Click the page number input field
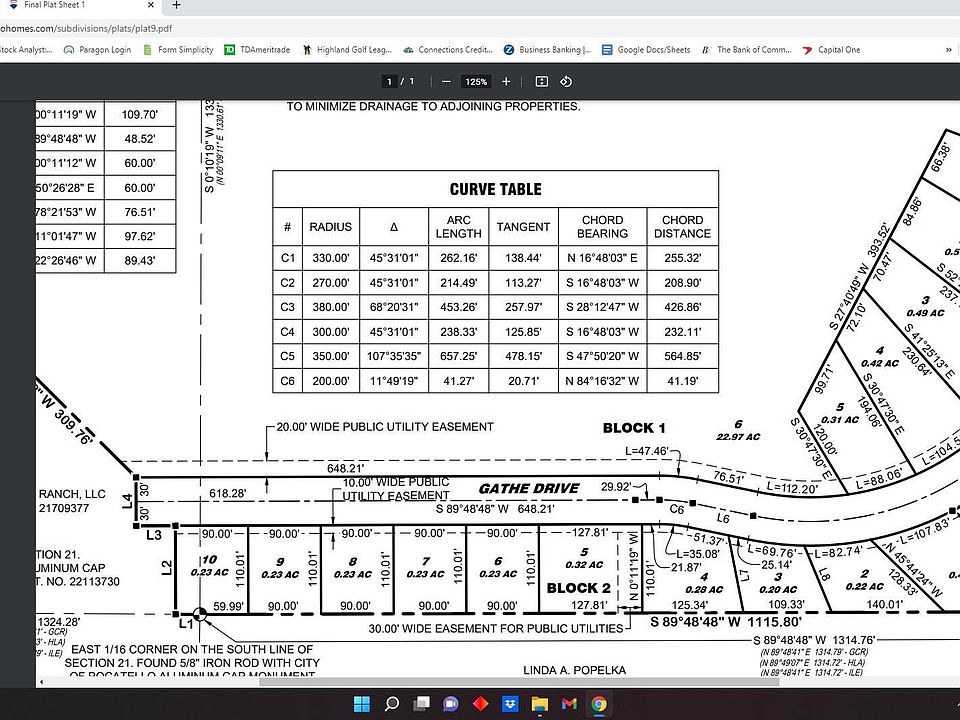The image size is (960, 720). pos(388,82)
